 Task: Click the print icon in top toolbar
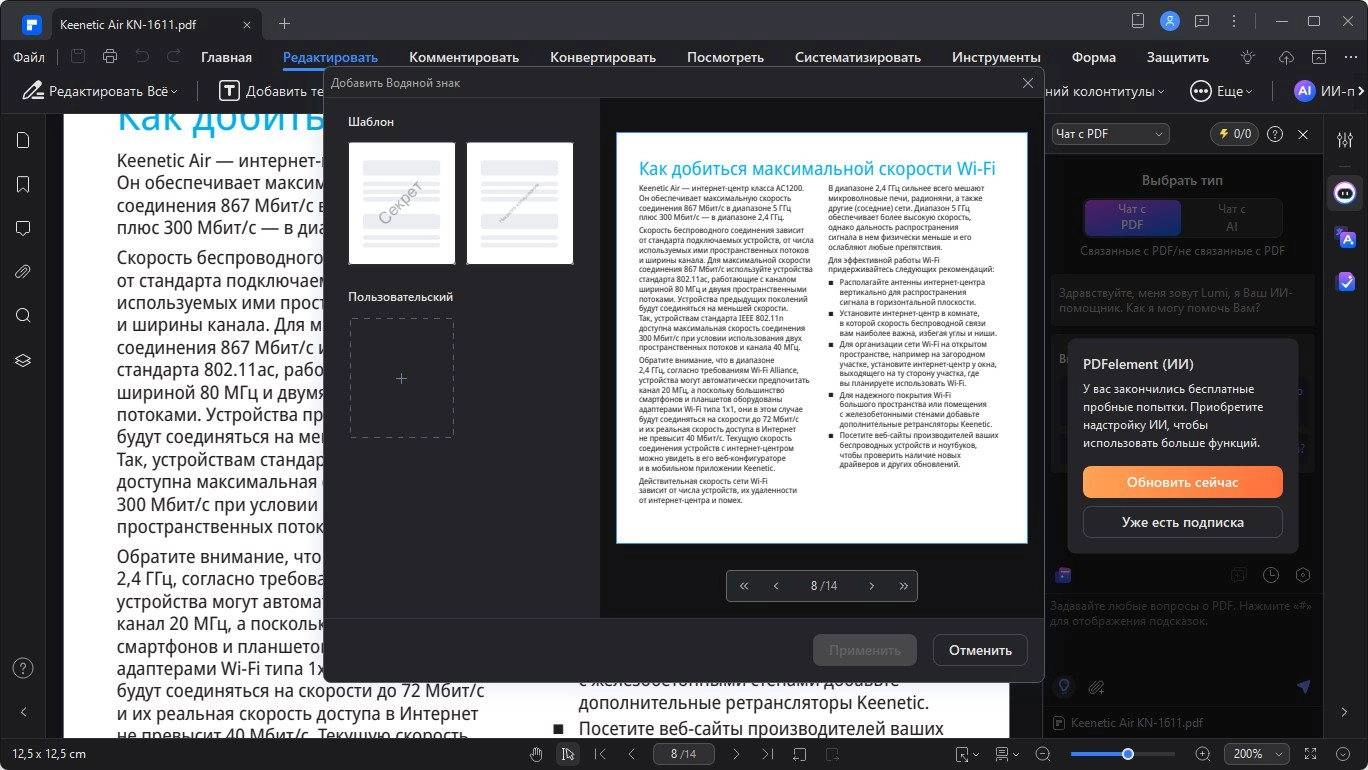coord(110,57)
